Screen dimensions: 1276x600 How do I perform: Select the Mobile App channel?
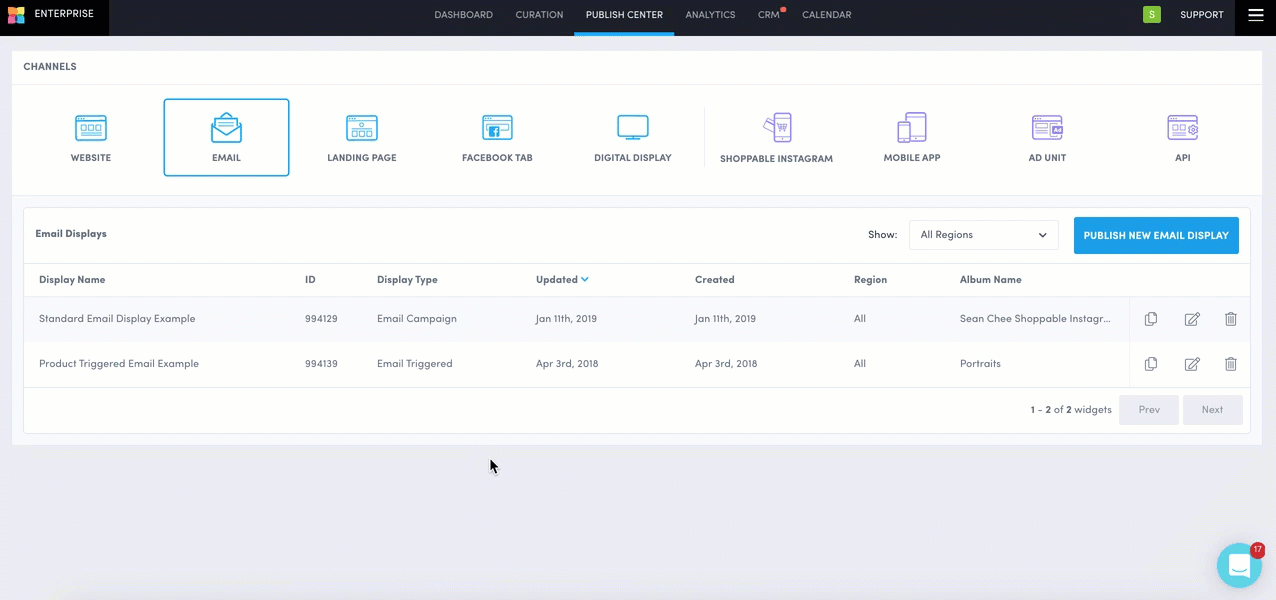(x=911, y=137)
